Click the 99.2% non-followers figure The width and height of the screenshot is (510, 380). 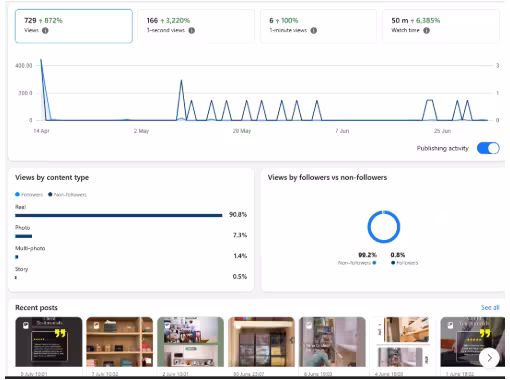pos(367,255)
